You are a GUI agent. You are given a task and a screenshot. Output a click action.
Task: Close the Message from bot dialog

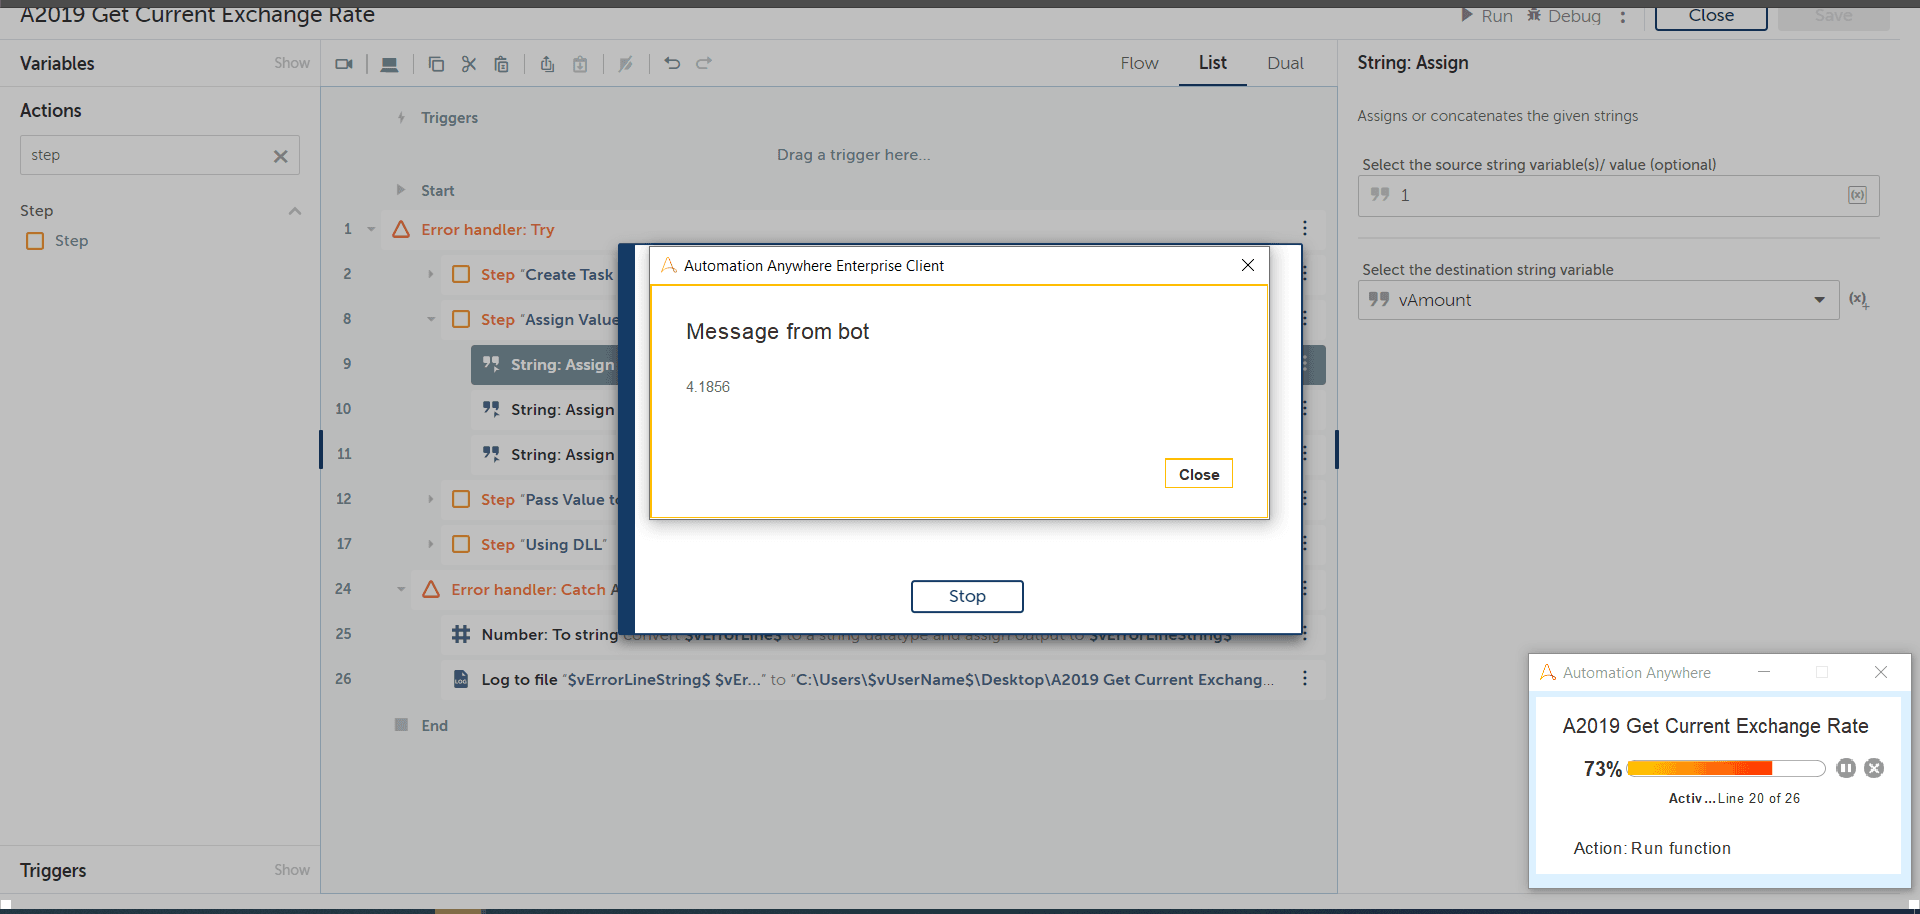pyautogui.click(x=1199, y=474)
